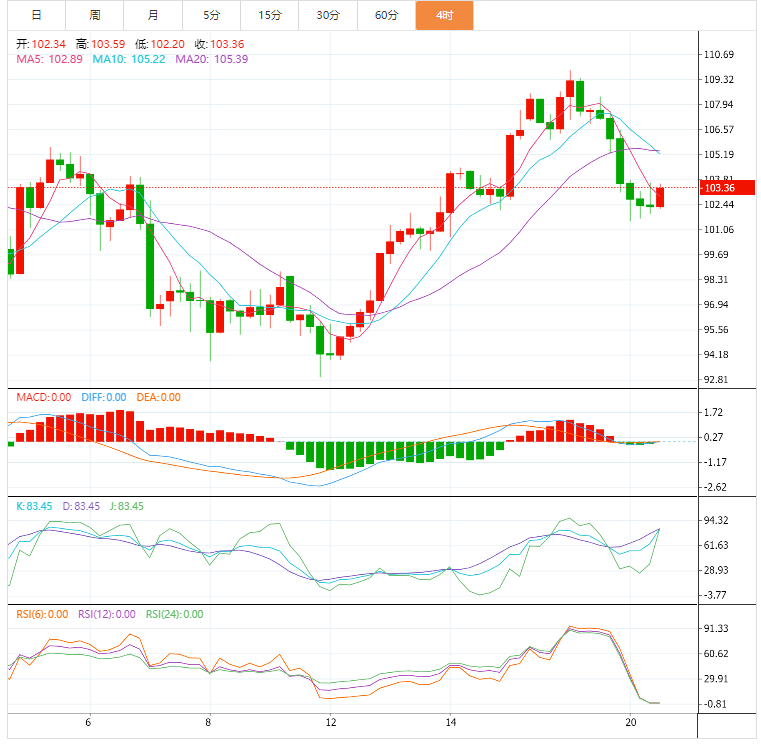761x748 pixels.
Task: Open the 月 (monthly) chart tab
Action: [x=152, y=15]
